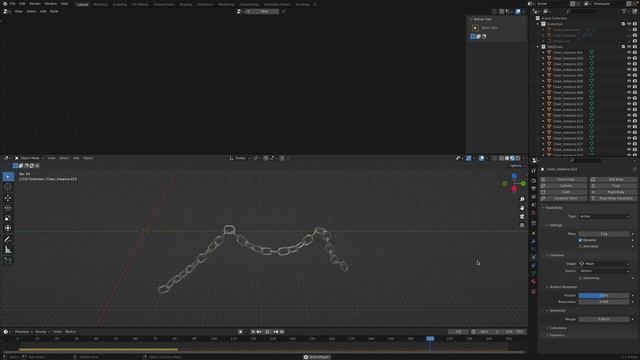Open the timeline Marker menu

(x=70, y=332)
